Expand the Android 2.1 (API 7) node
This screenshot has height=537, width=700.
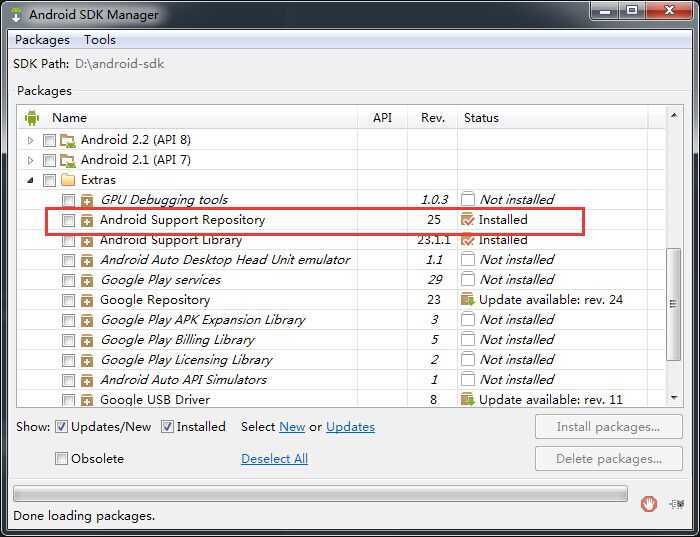pos(30,160)
